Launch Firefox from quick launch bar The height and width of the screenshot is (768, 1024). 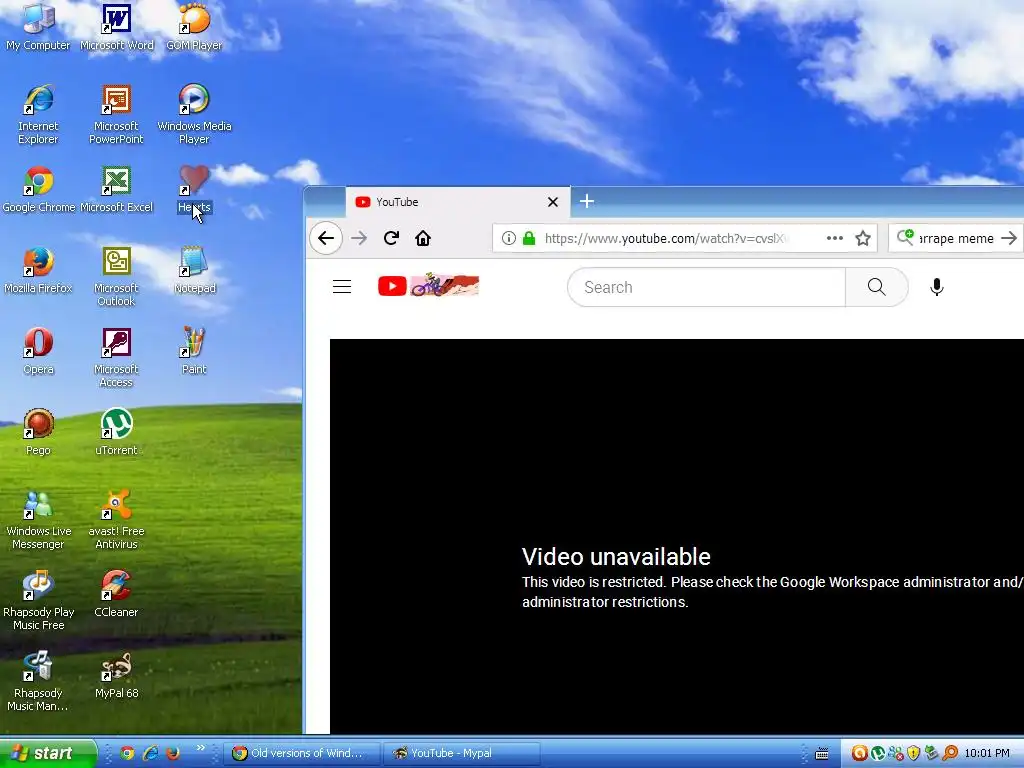click(172, 753)
